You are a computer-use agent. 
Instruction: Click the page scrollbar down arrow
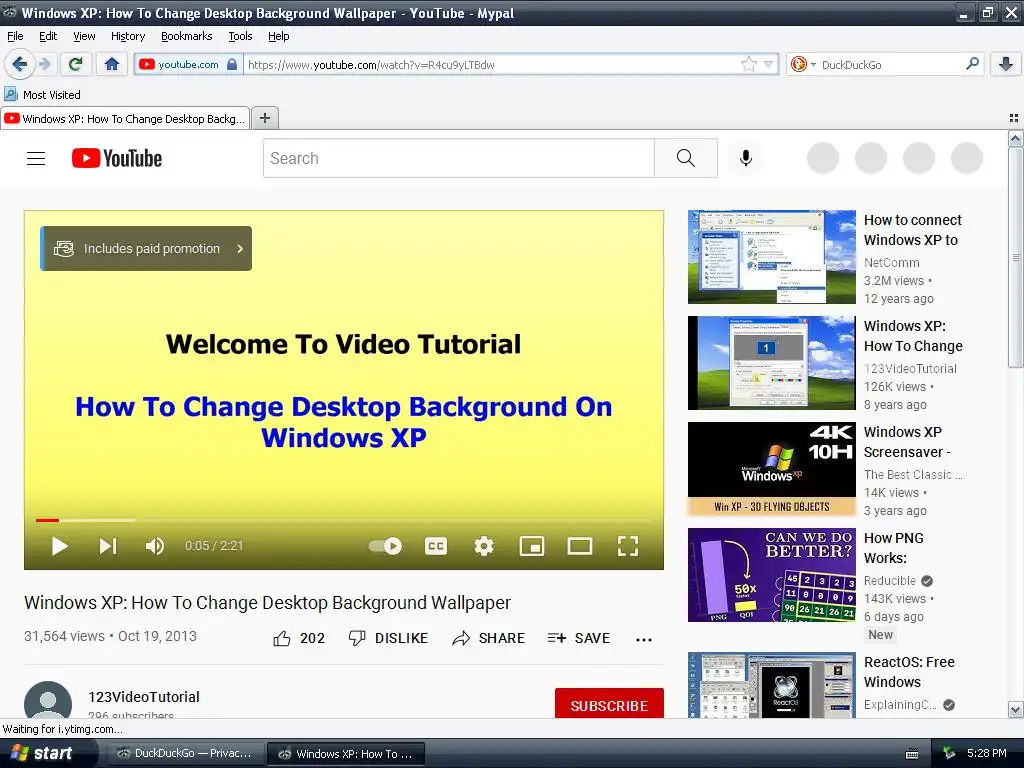1015,709
